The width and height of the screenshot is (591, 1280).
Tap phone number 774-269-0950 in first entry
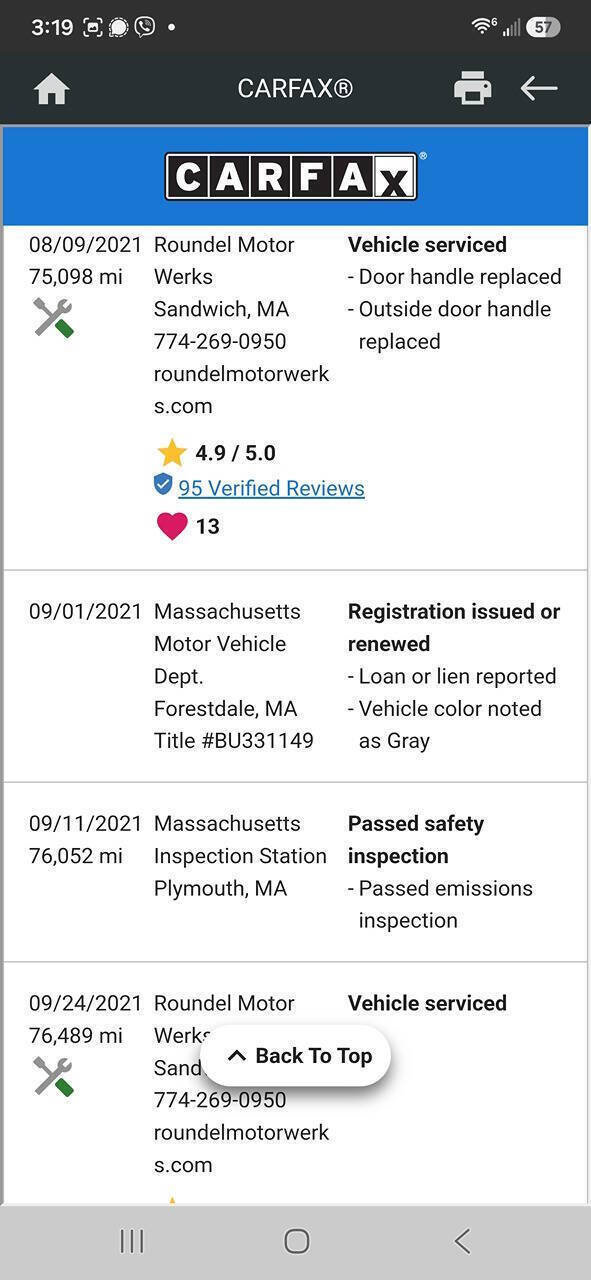pyautogui.click(x=220, y=341)
